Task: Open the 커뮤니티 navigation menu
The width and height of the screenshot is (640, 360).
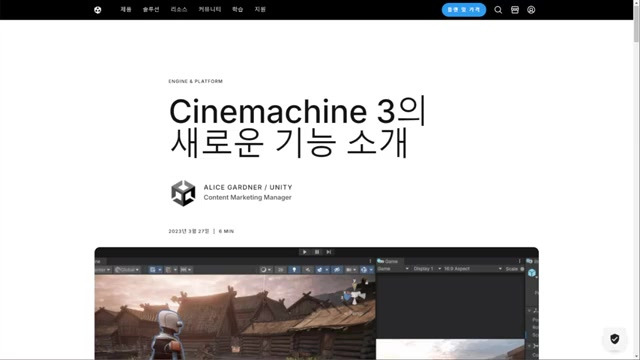Action: click(210, 9)
